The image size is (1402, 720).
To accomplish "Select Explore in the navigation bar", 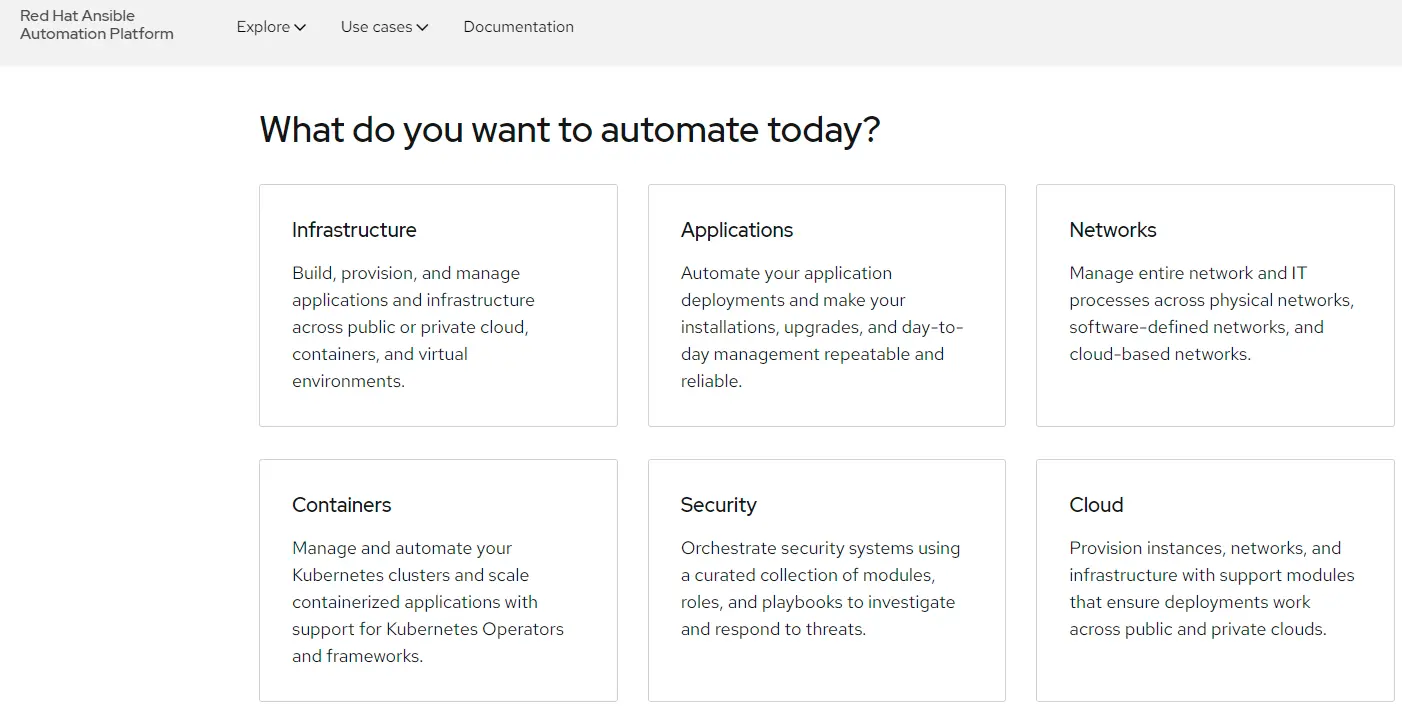I will (263, 27).
